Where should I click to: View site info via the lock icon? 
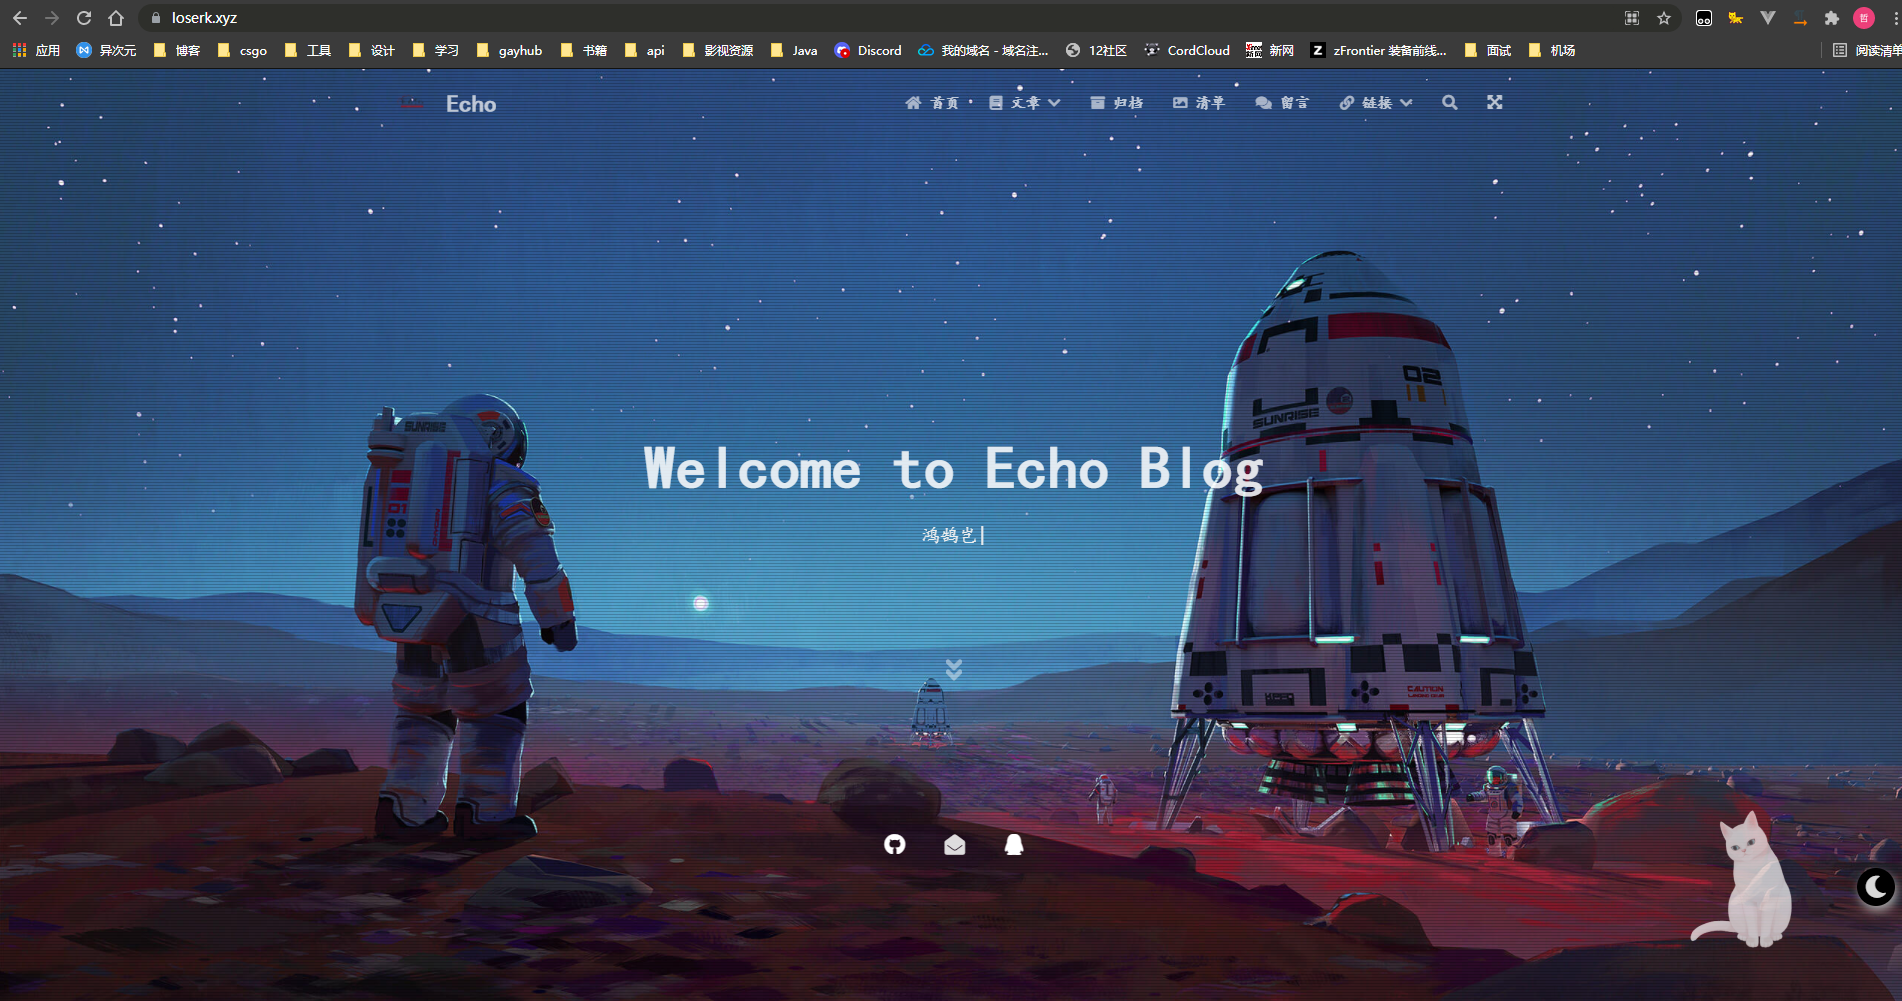156,18
